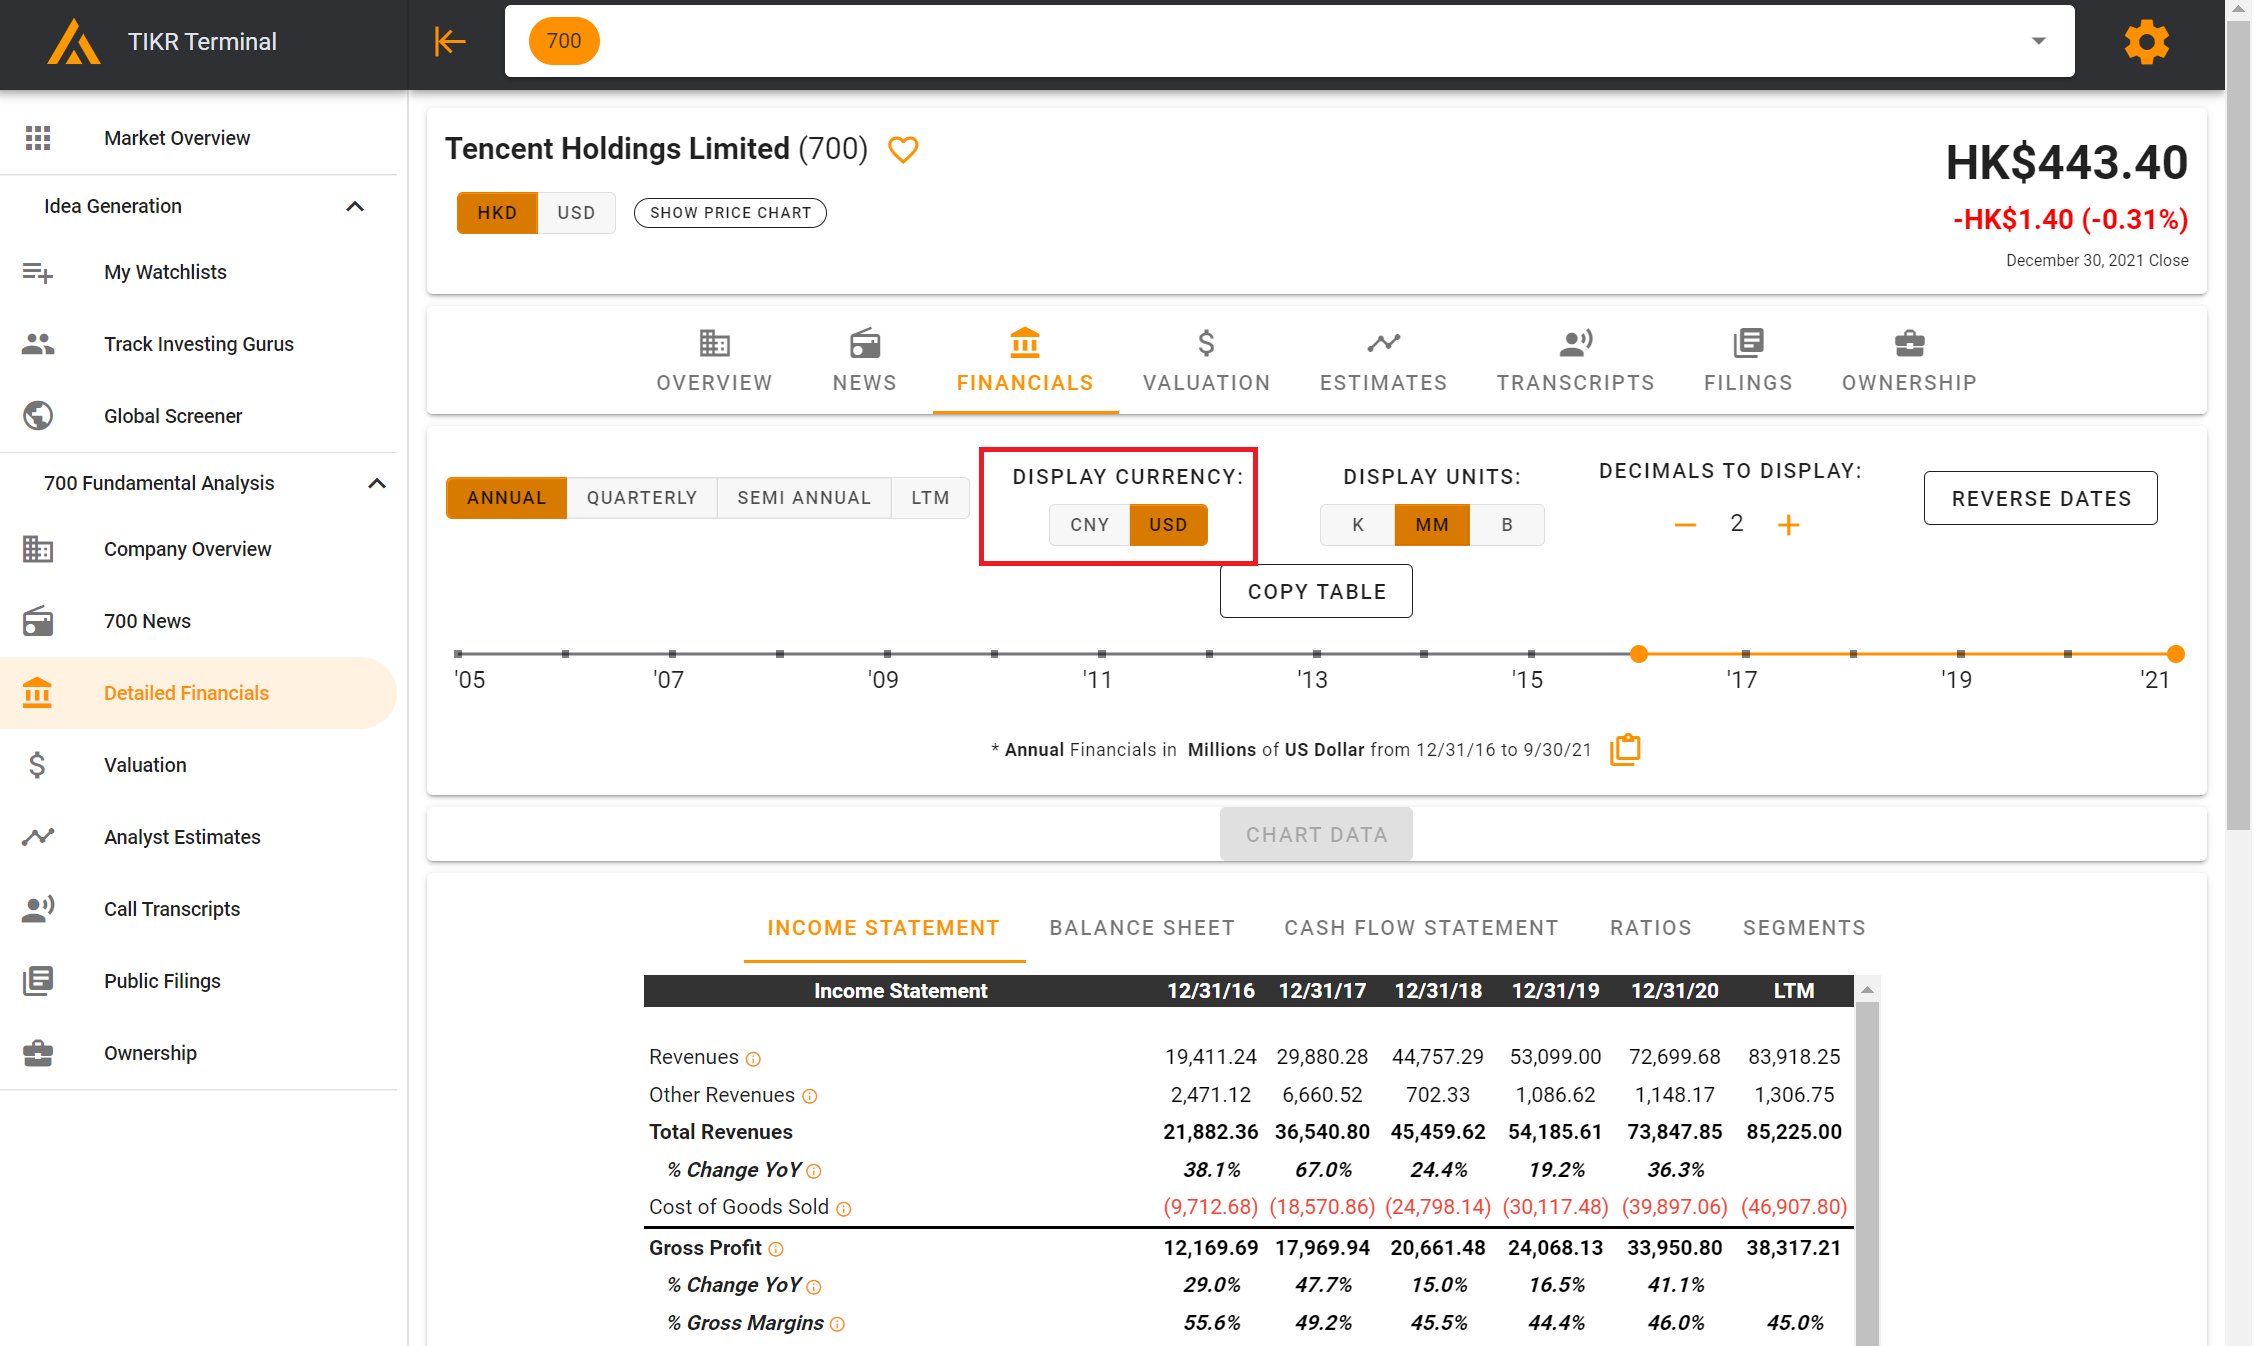Click the Ownership briefcase icon in the sidebar
2256x1346 pixels.
point(38,1053)
